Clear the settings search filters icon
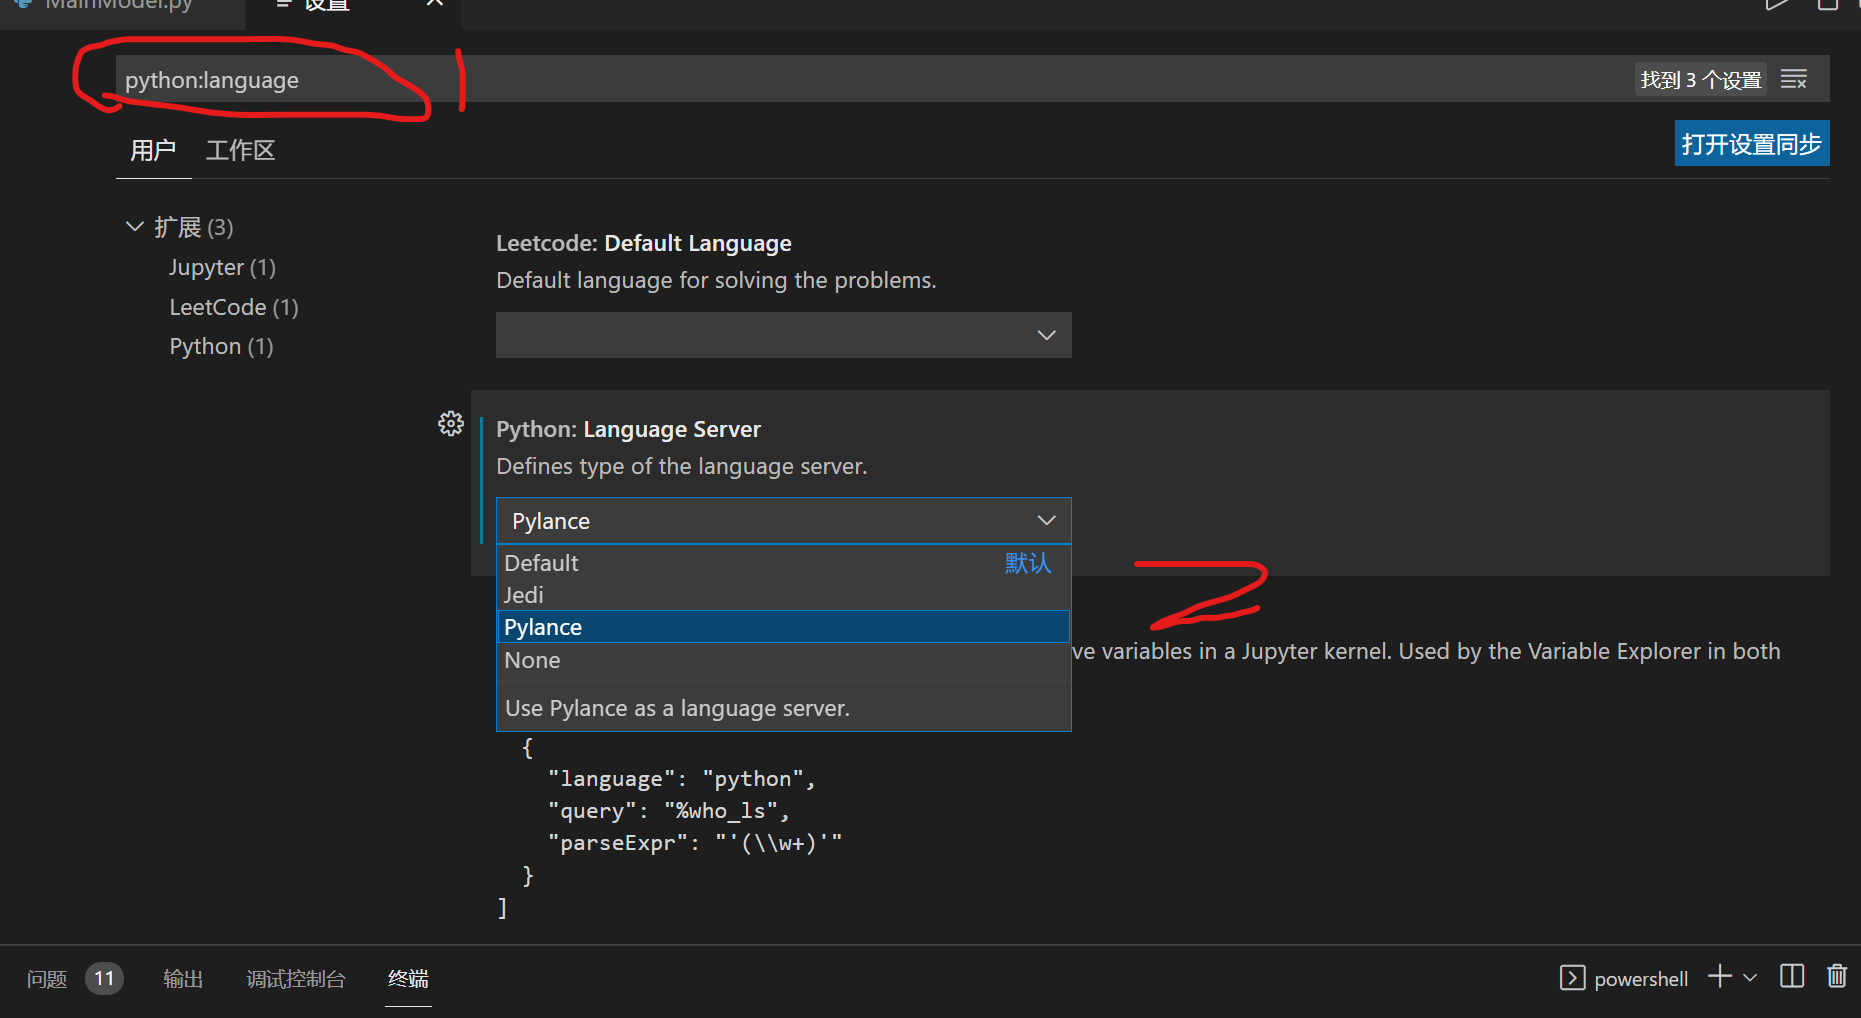Viewport: 1861px width, 1018px height. click(x=1795, y=78)
